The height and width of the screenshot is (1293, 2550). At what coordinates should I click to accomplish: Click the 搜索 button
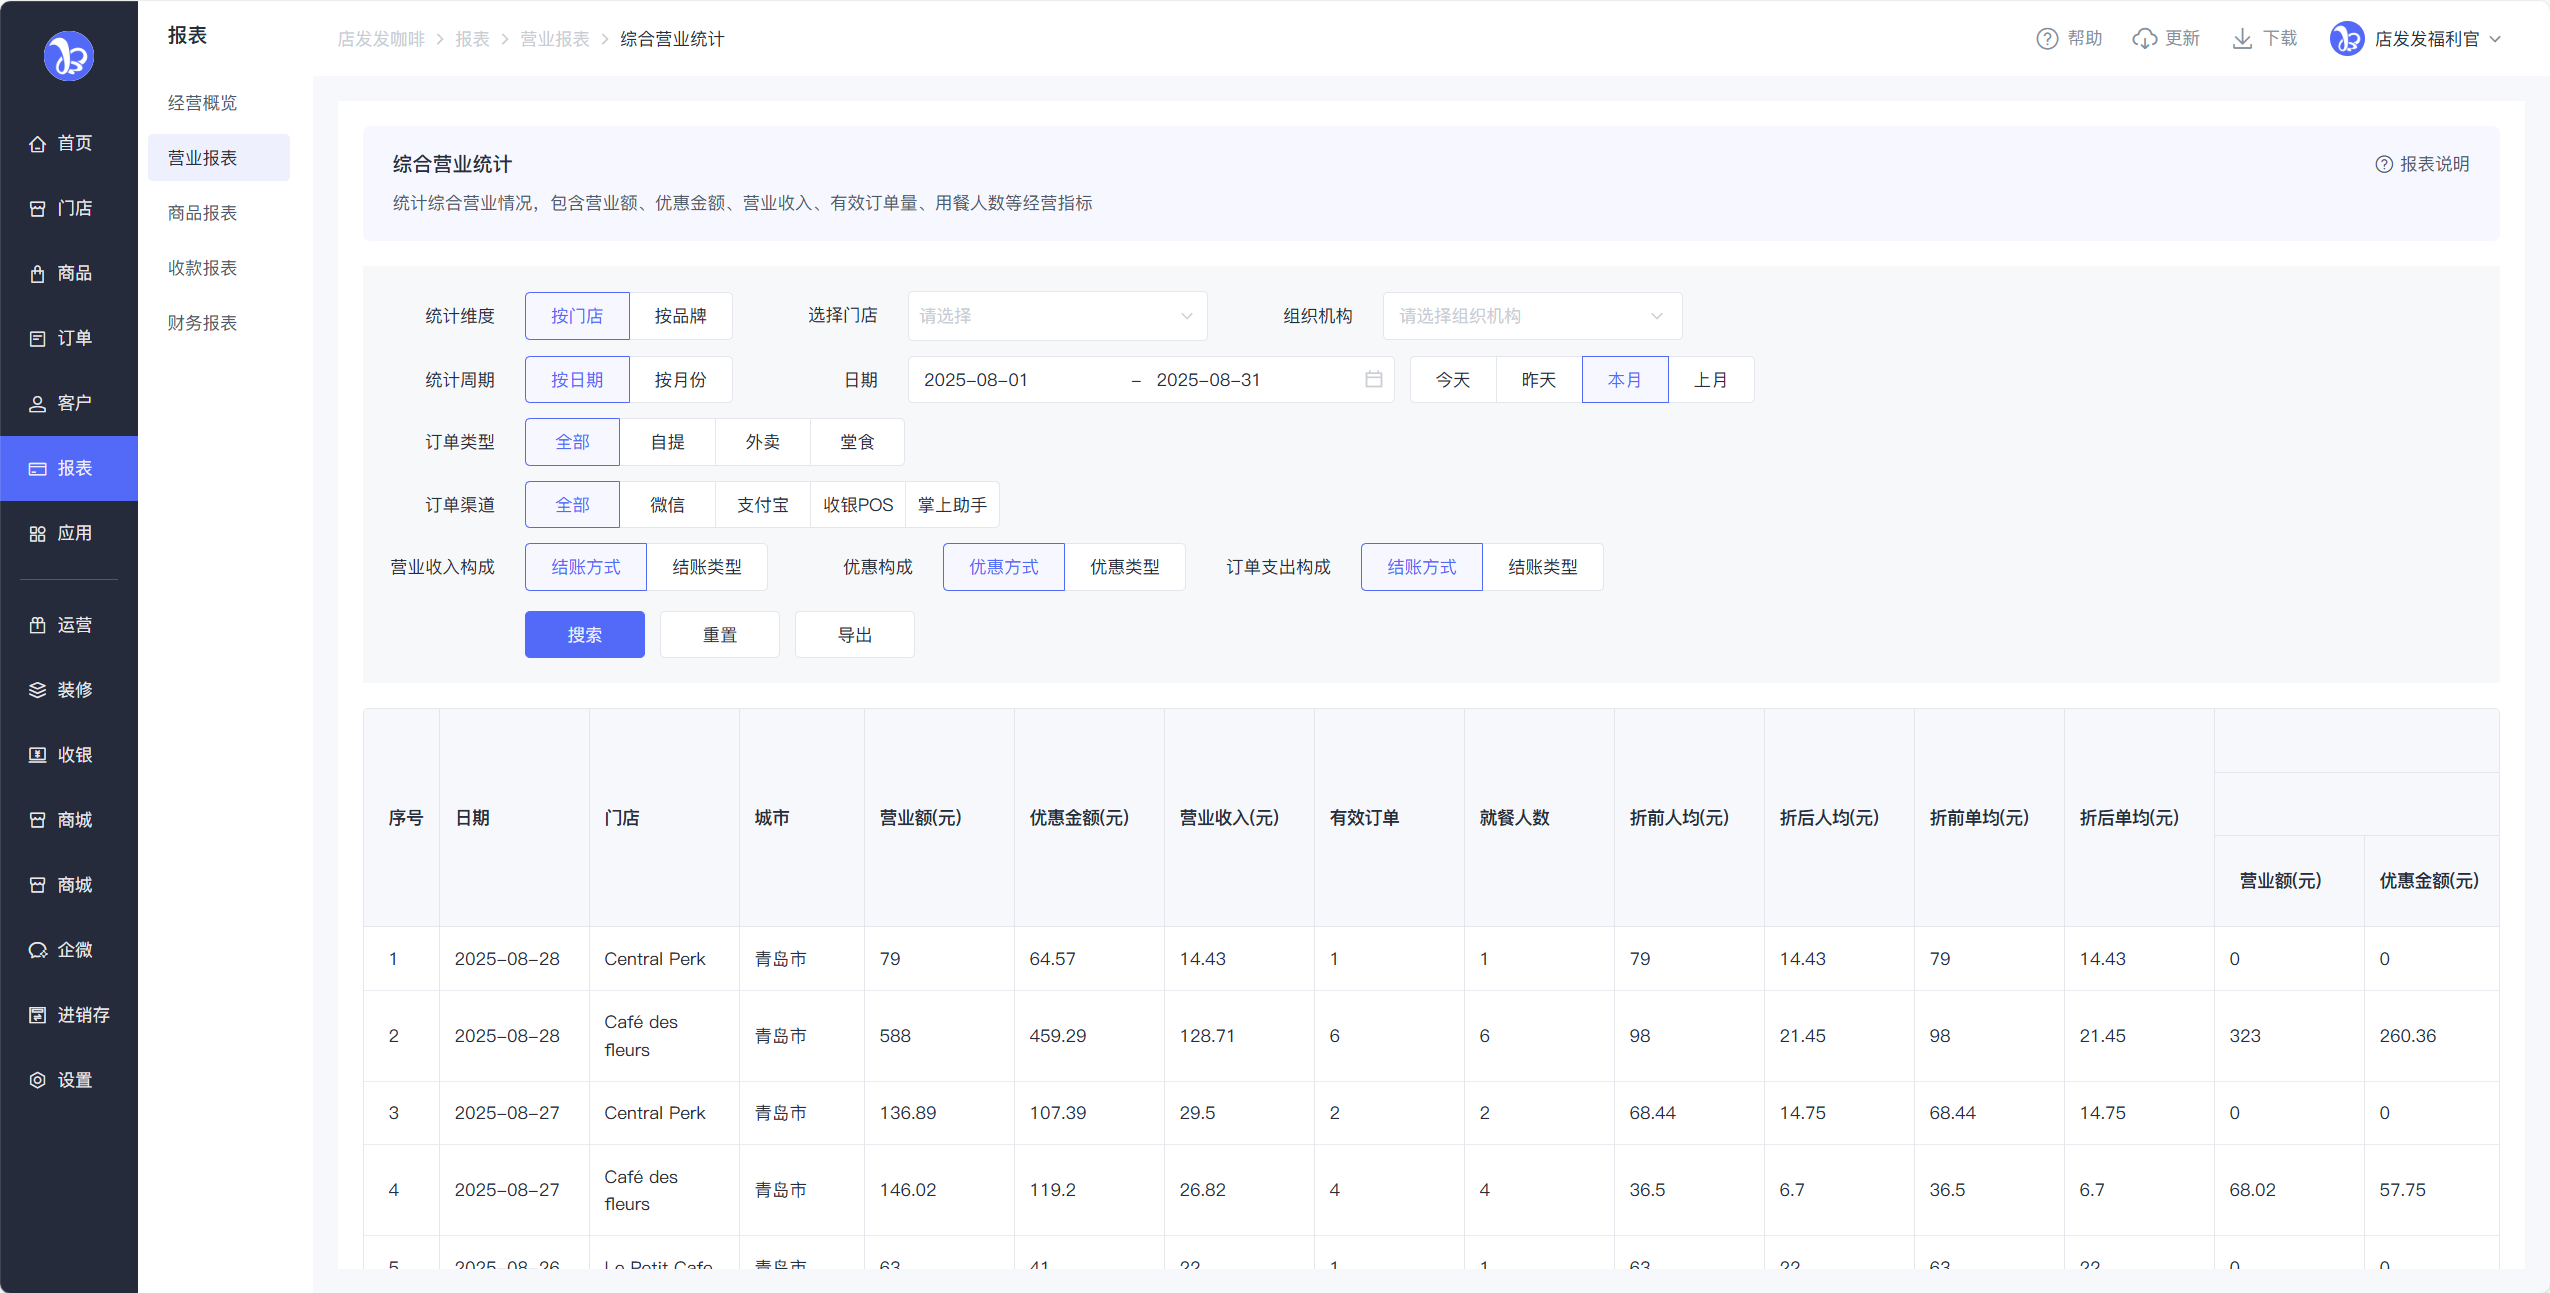point(584,635)
